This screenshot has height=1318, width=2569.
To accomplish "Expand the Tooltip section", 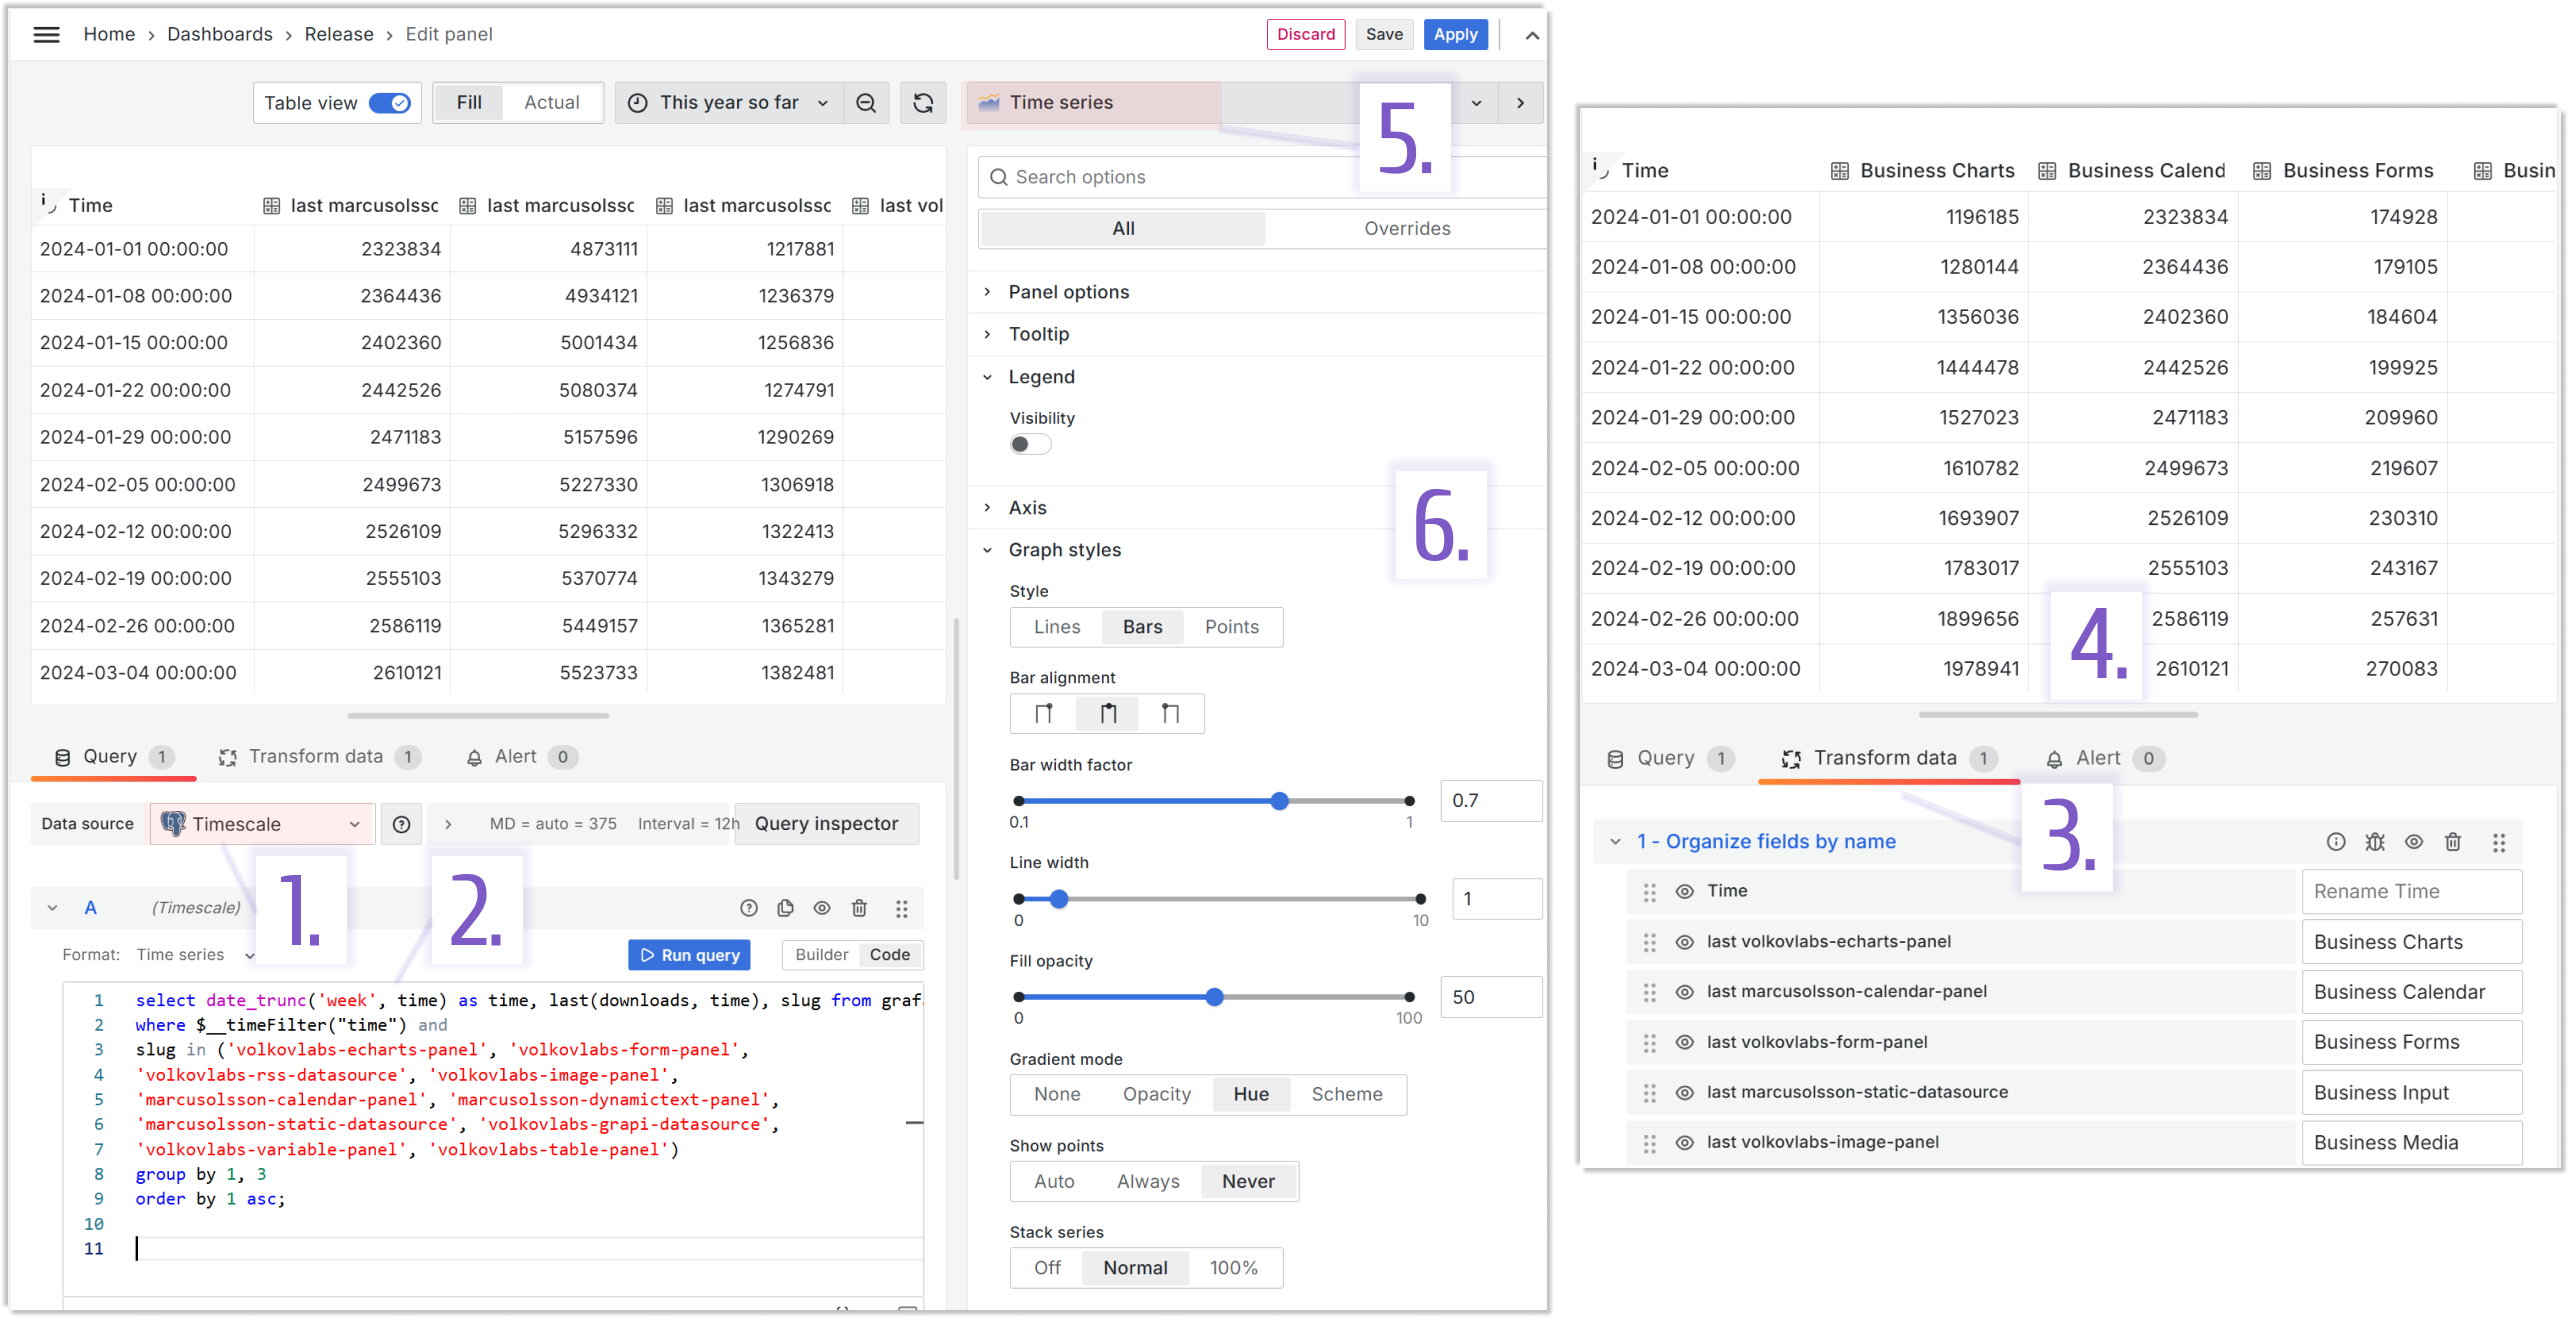I will pyautogui.click(x=1038, y=335).
